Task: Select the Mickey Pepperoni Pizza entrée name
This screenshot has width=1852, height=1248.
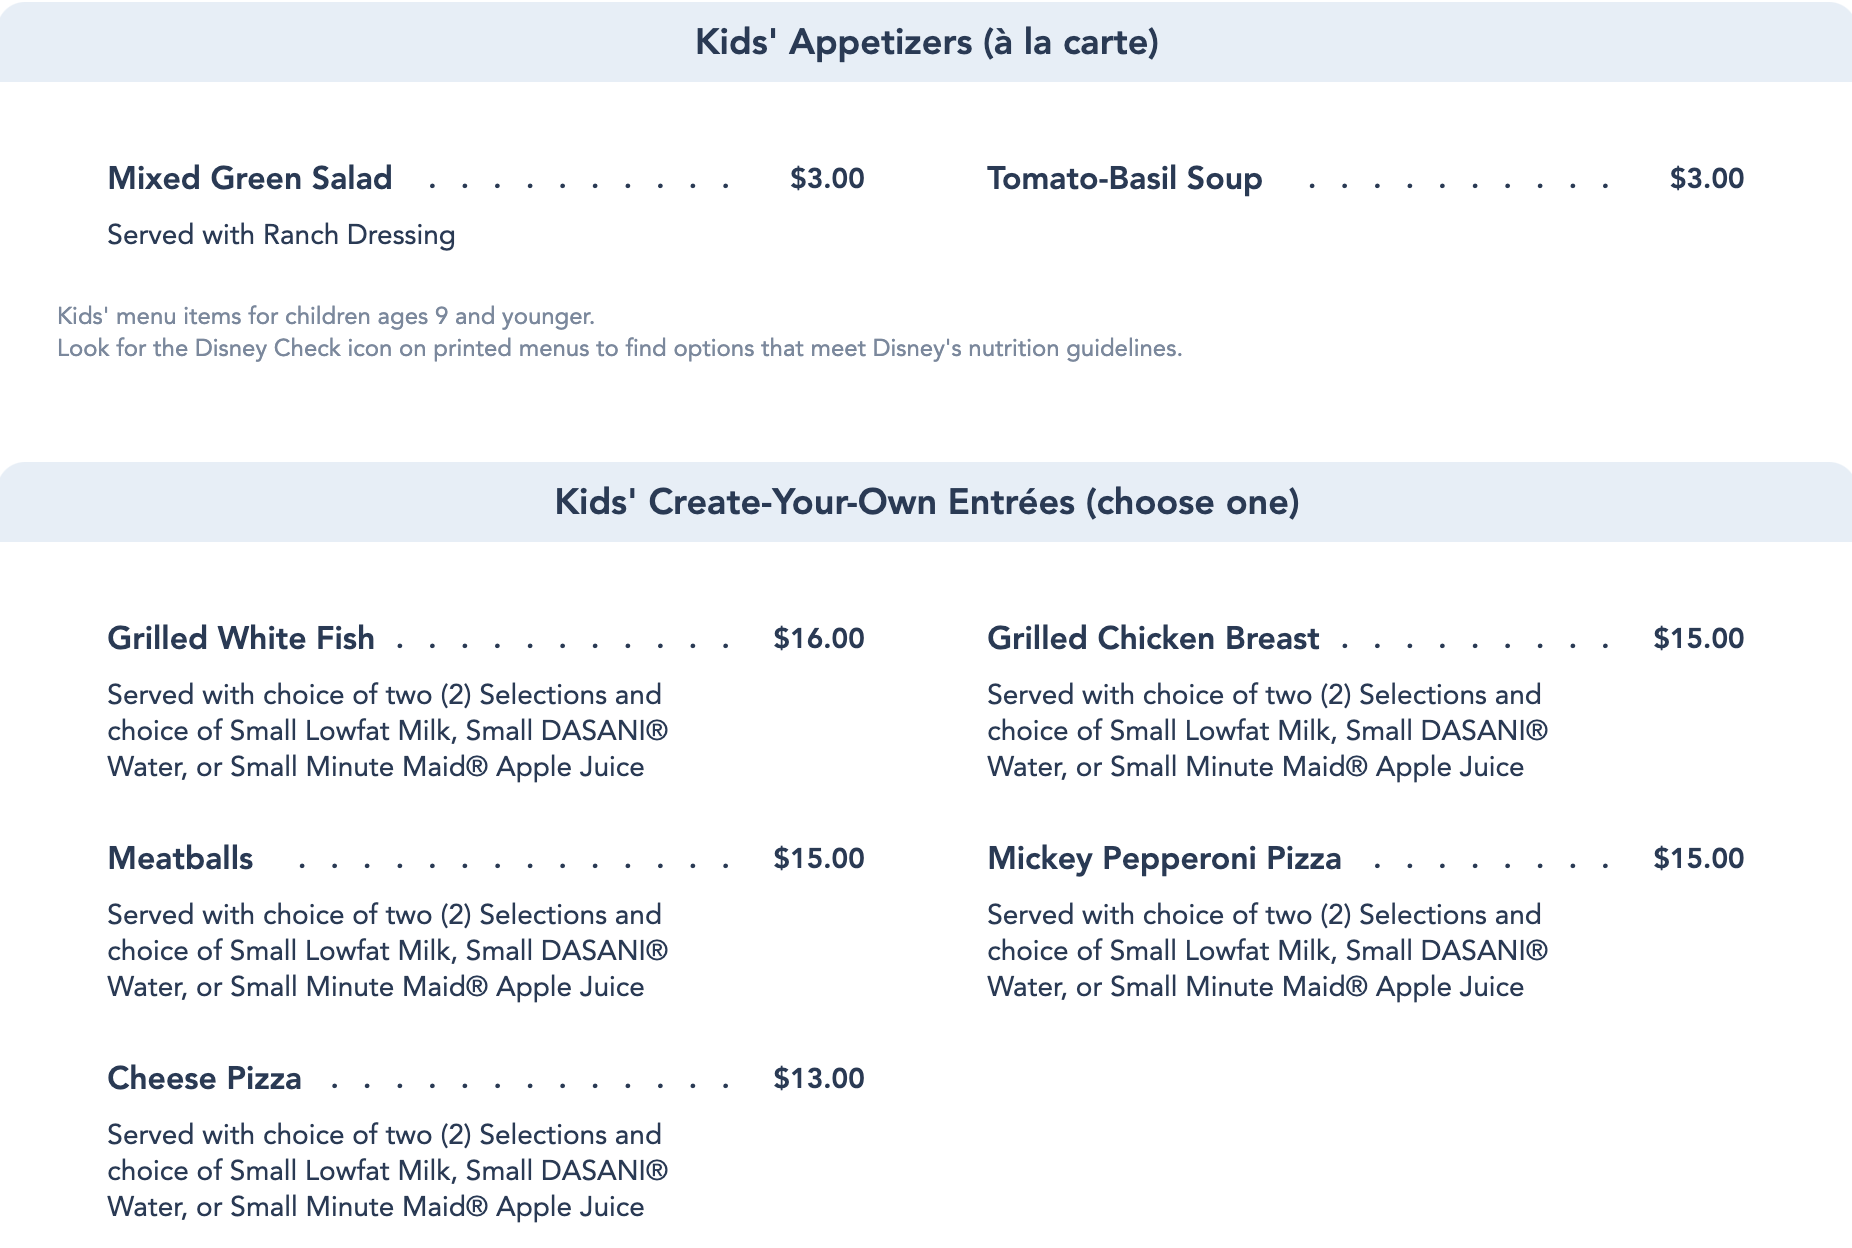Action: click(x=1164, y=859)
